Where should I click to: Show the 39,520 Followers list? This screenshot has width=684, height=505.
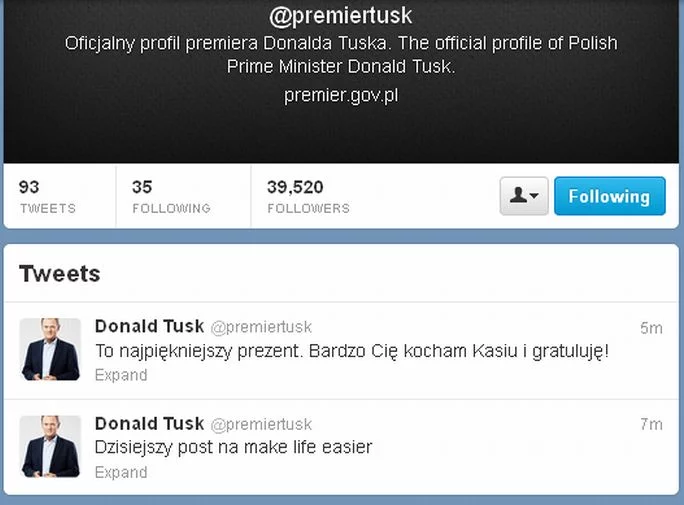point(308,196)
